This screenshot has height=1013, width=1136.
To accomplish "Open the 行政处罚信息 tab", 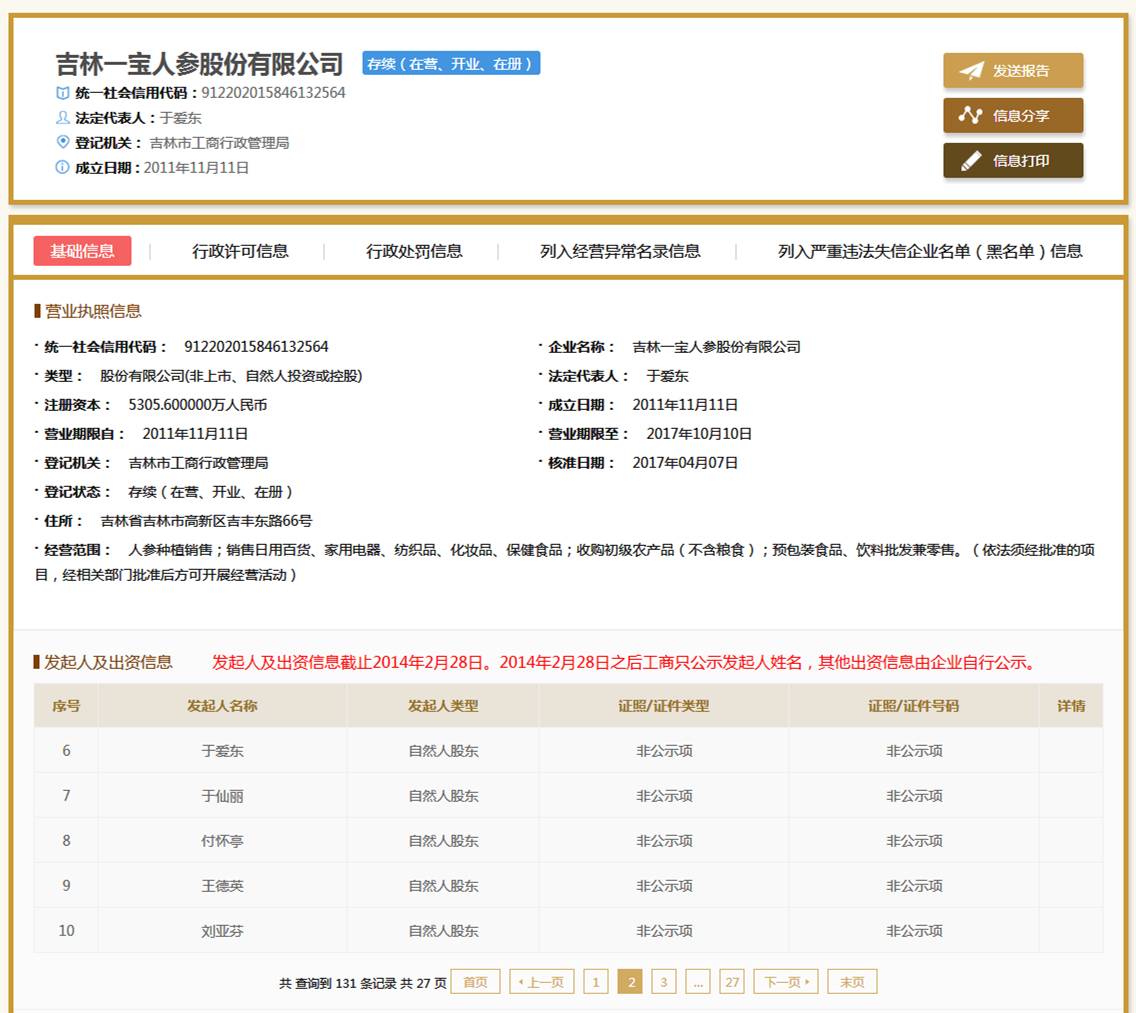I will [x=414, y=251].
